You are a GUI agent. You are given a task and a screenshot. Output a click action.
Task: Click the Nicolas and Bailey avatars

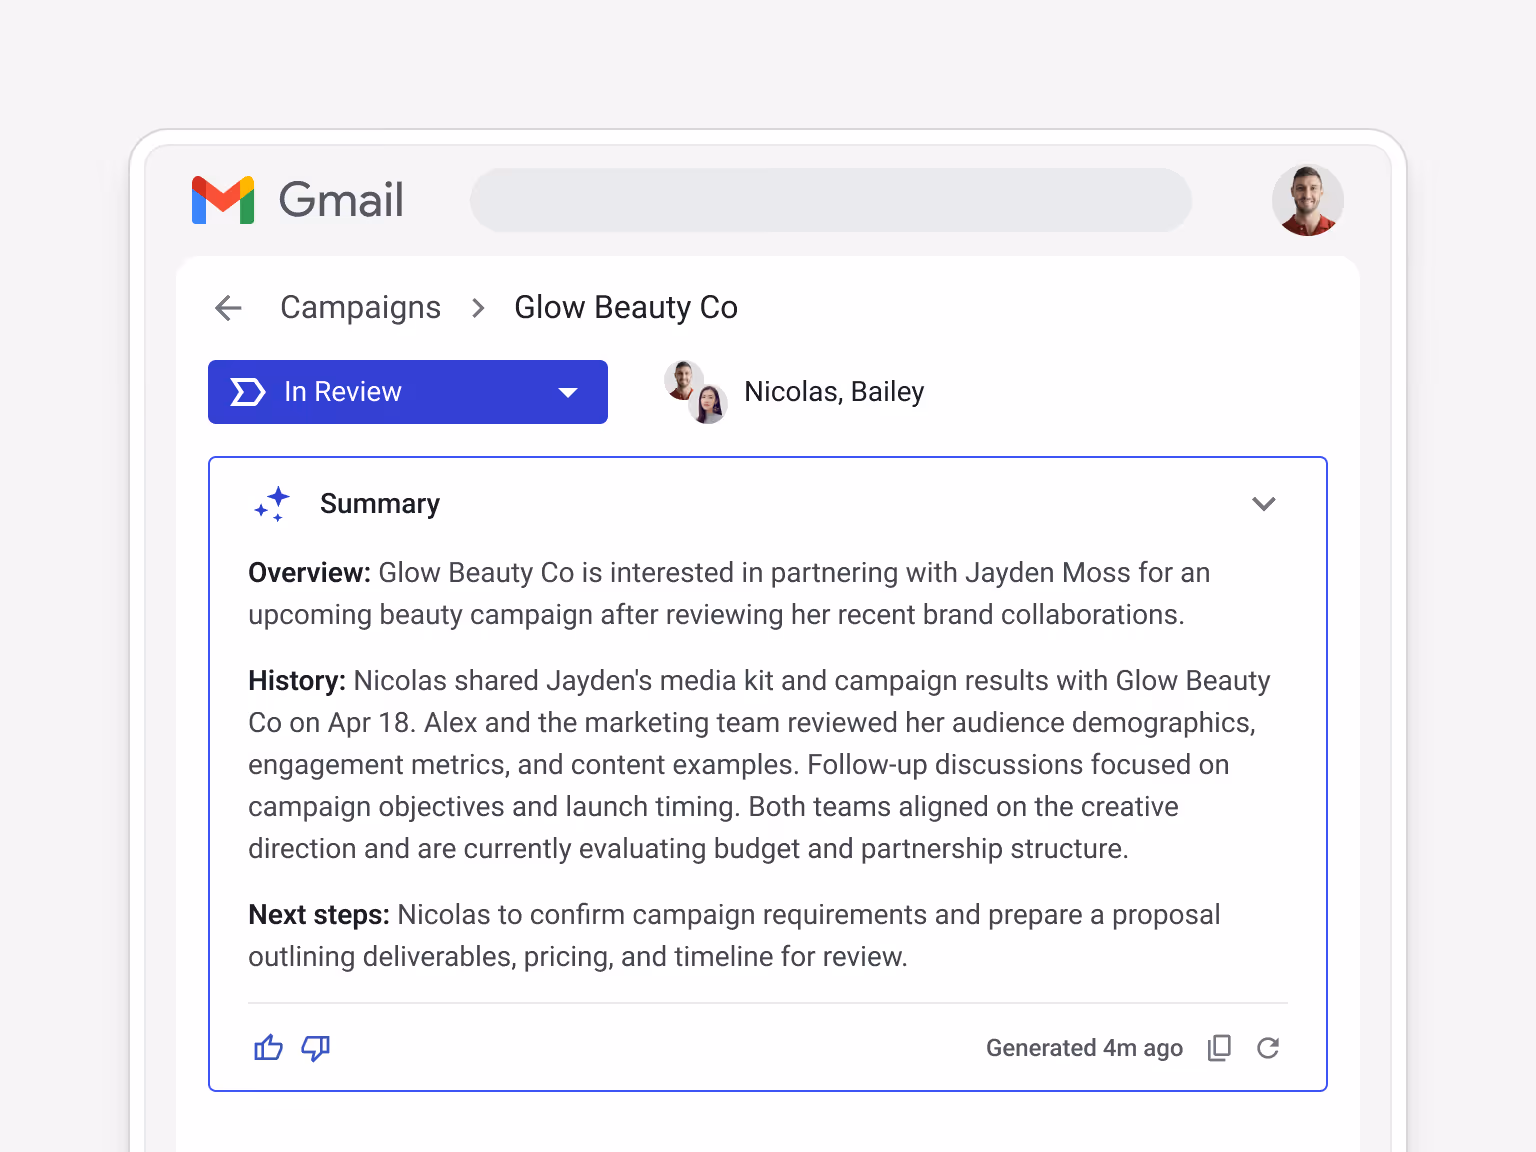click(x=695, y=392)
